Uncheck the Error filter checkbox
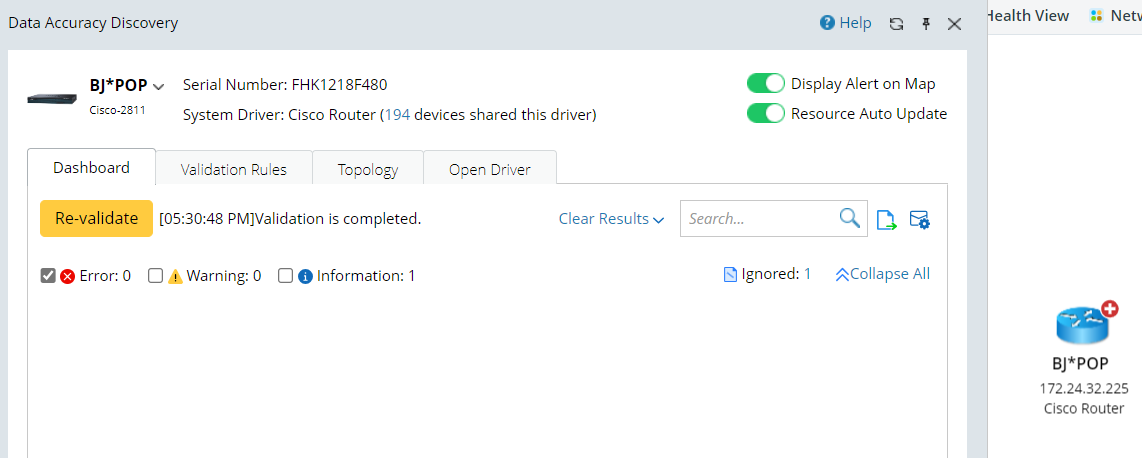1142x458 pixels. click(x=48, y=276)
